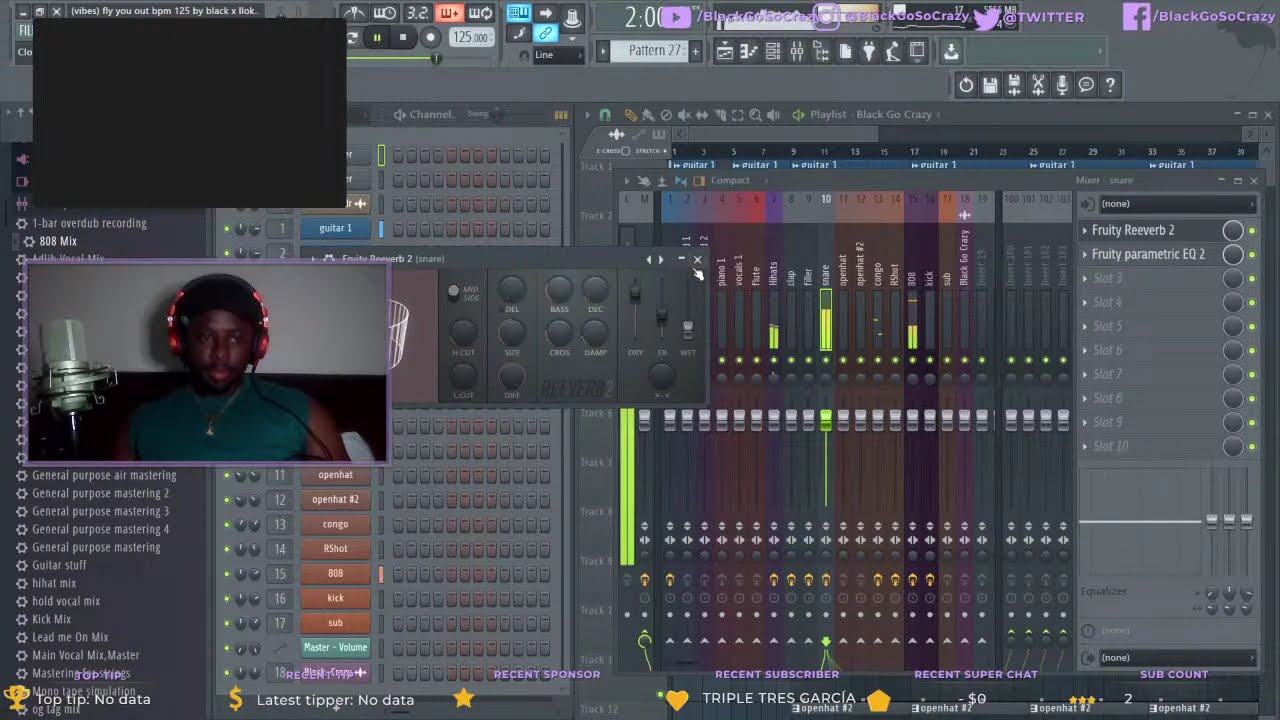Image resolution: width=1280 pixels, height=720 pixels.
Task: Save the project with the disk icon
Action: point(990,85)
